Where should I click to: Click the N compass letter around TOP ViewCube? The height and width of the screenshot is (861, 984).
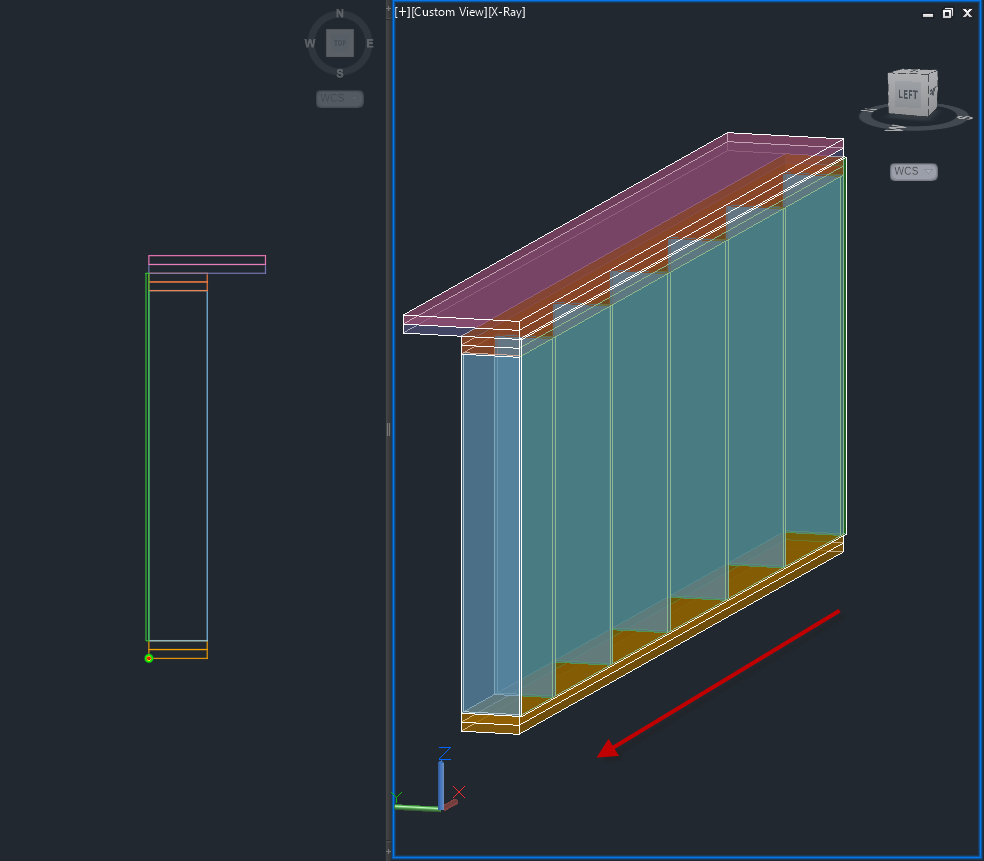(x=340, y=13)
